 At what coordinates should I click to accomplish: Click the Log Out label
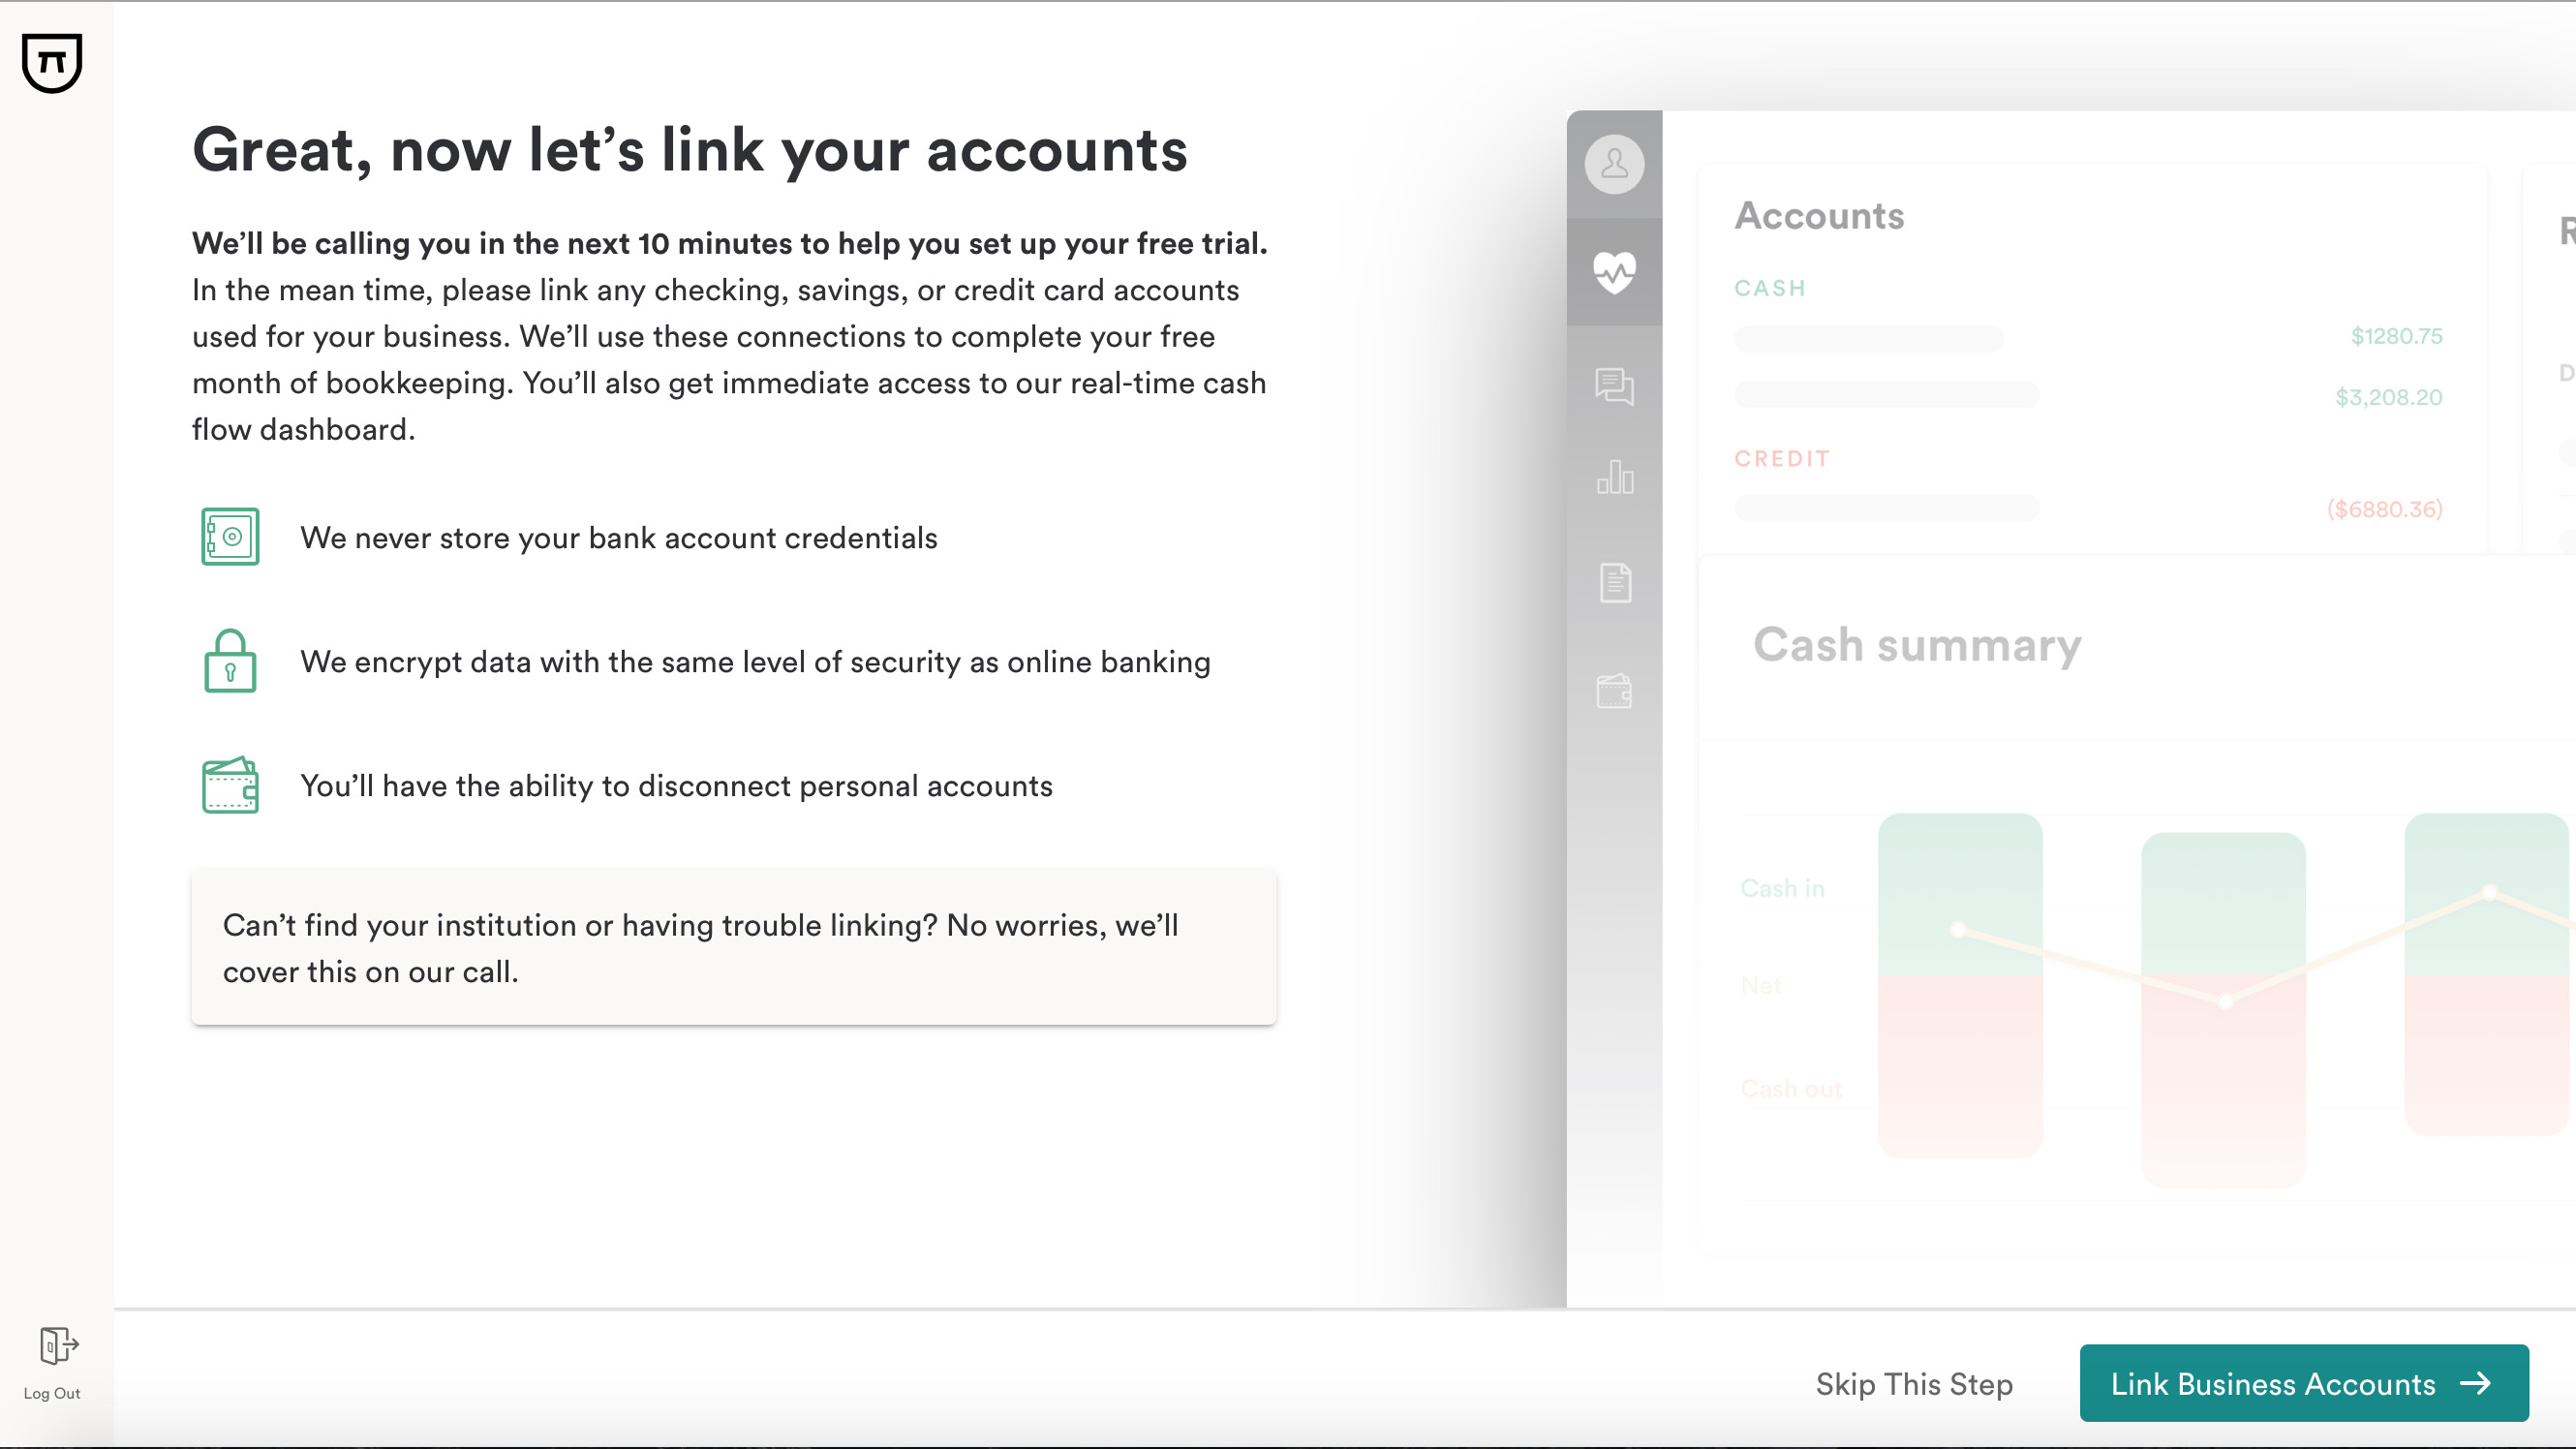(x=52, y=1393)
